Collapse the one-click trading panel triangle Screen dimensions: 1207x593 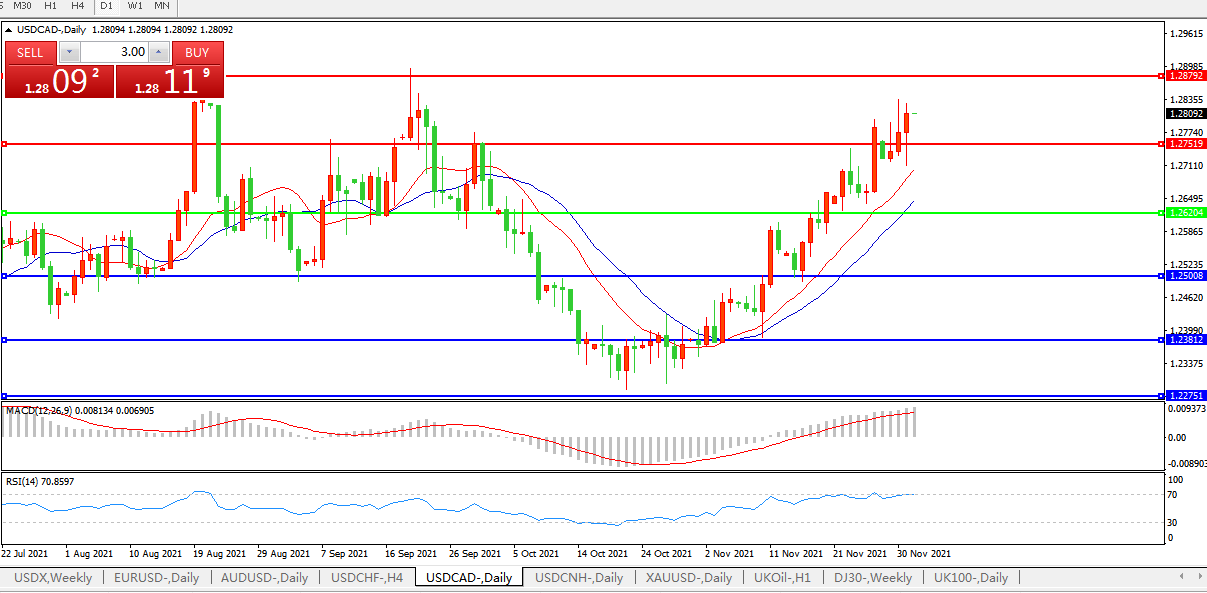[x=9, y=30]
